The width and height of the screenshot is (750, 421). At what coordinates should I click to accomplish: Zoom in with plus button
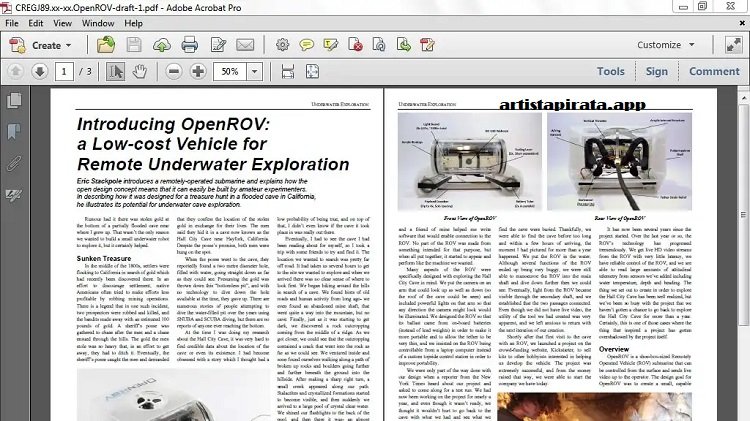198,72
